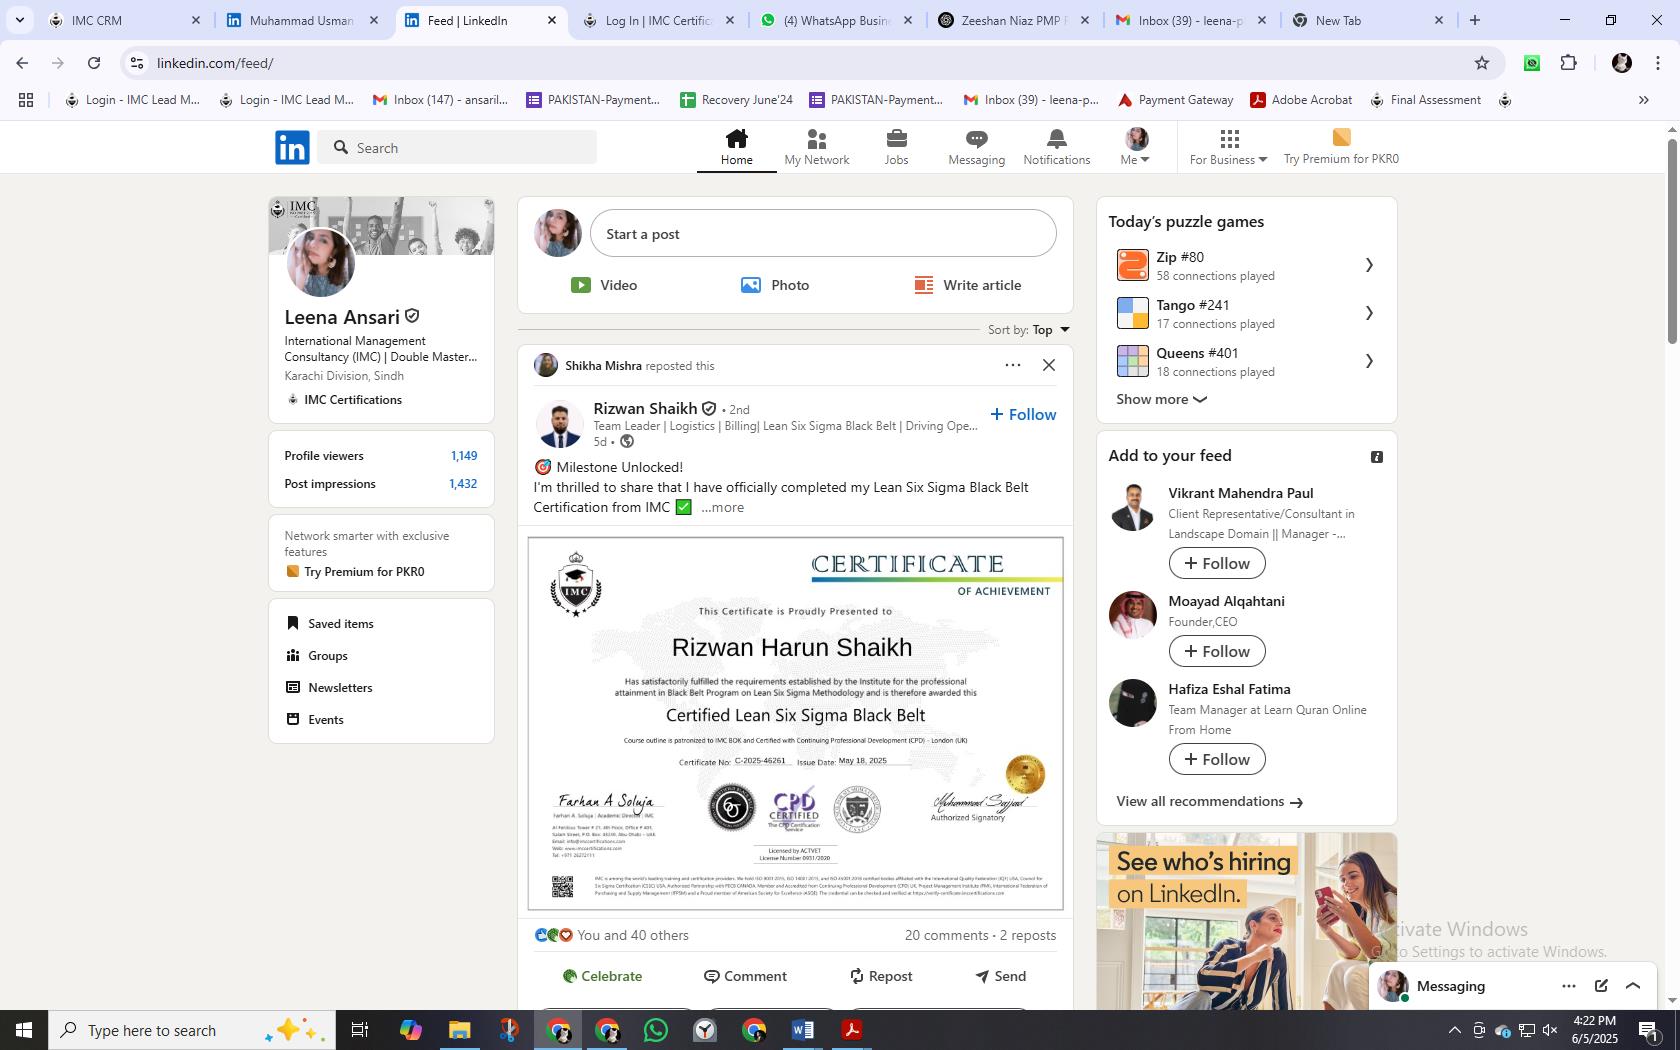Bookmark this page with star icon
Viewport: 1680px width, 1050px height.
[1482, 63]
